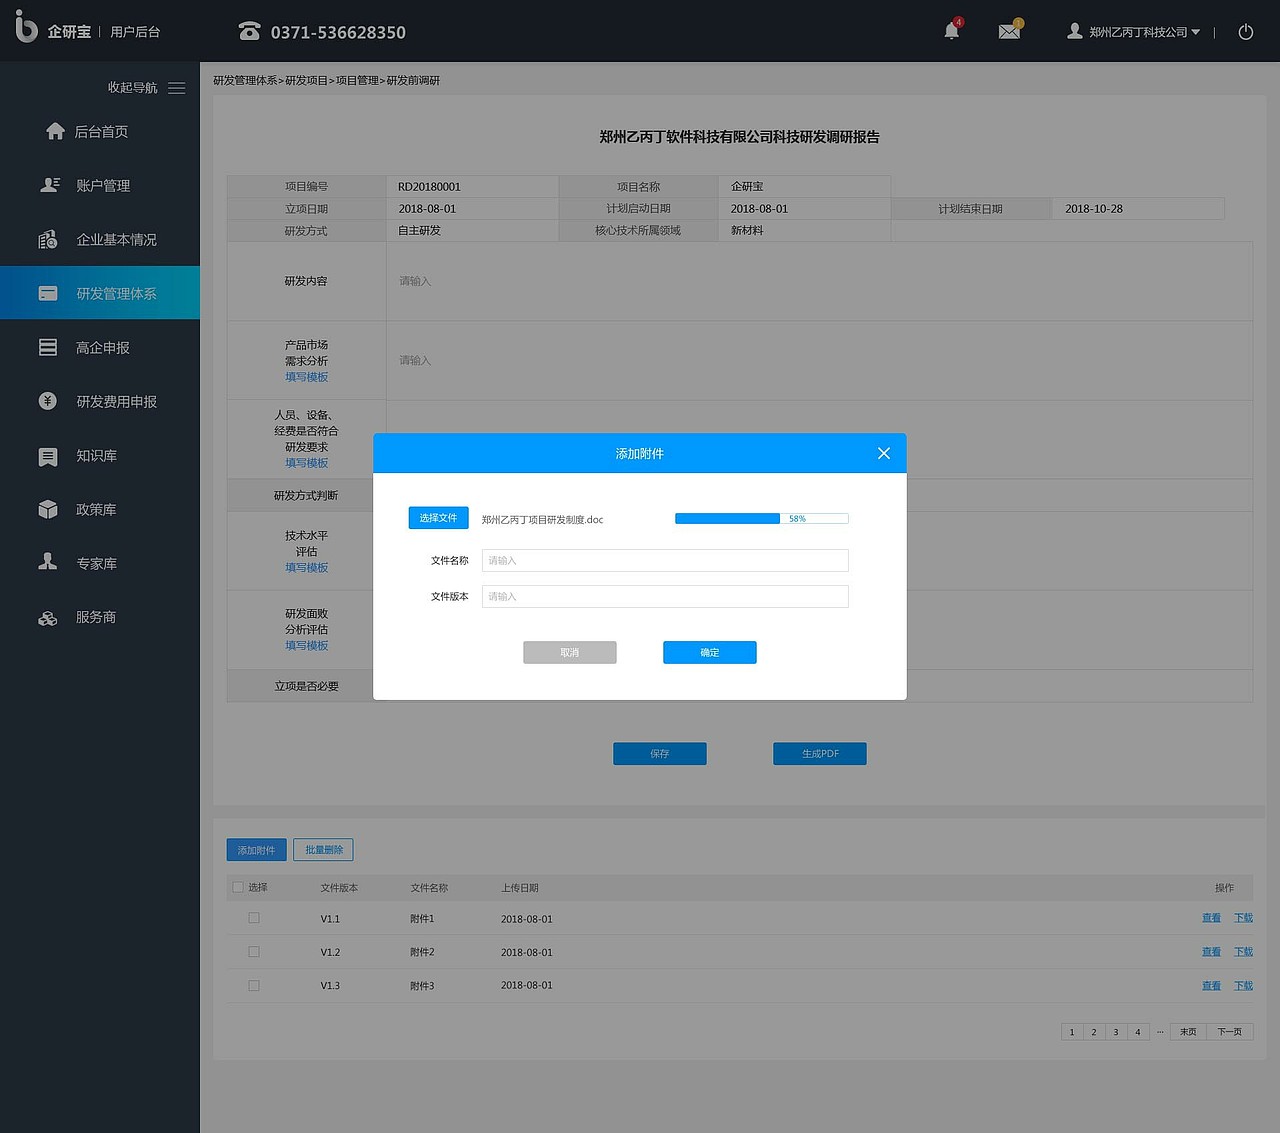Click the 选择文件 button
1280x1133 pixels.
[438, 518]
